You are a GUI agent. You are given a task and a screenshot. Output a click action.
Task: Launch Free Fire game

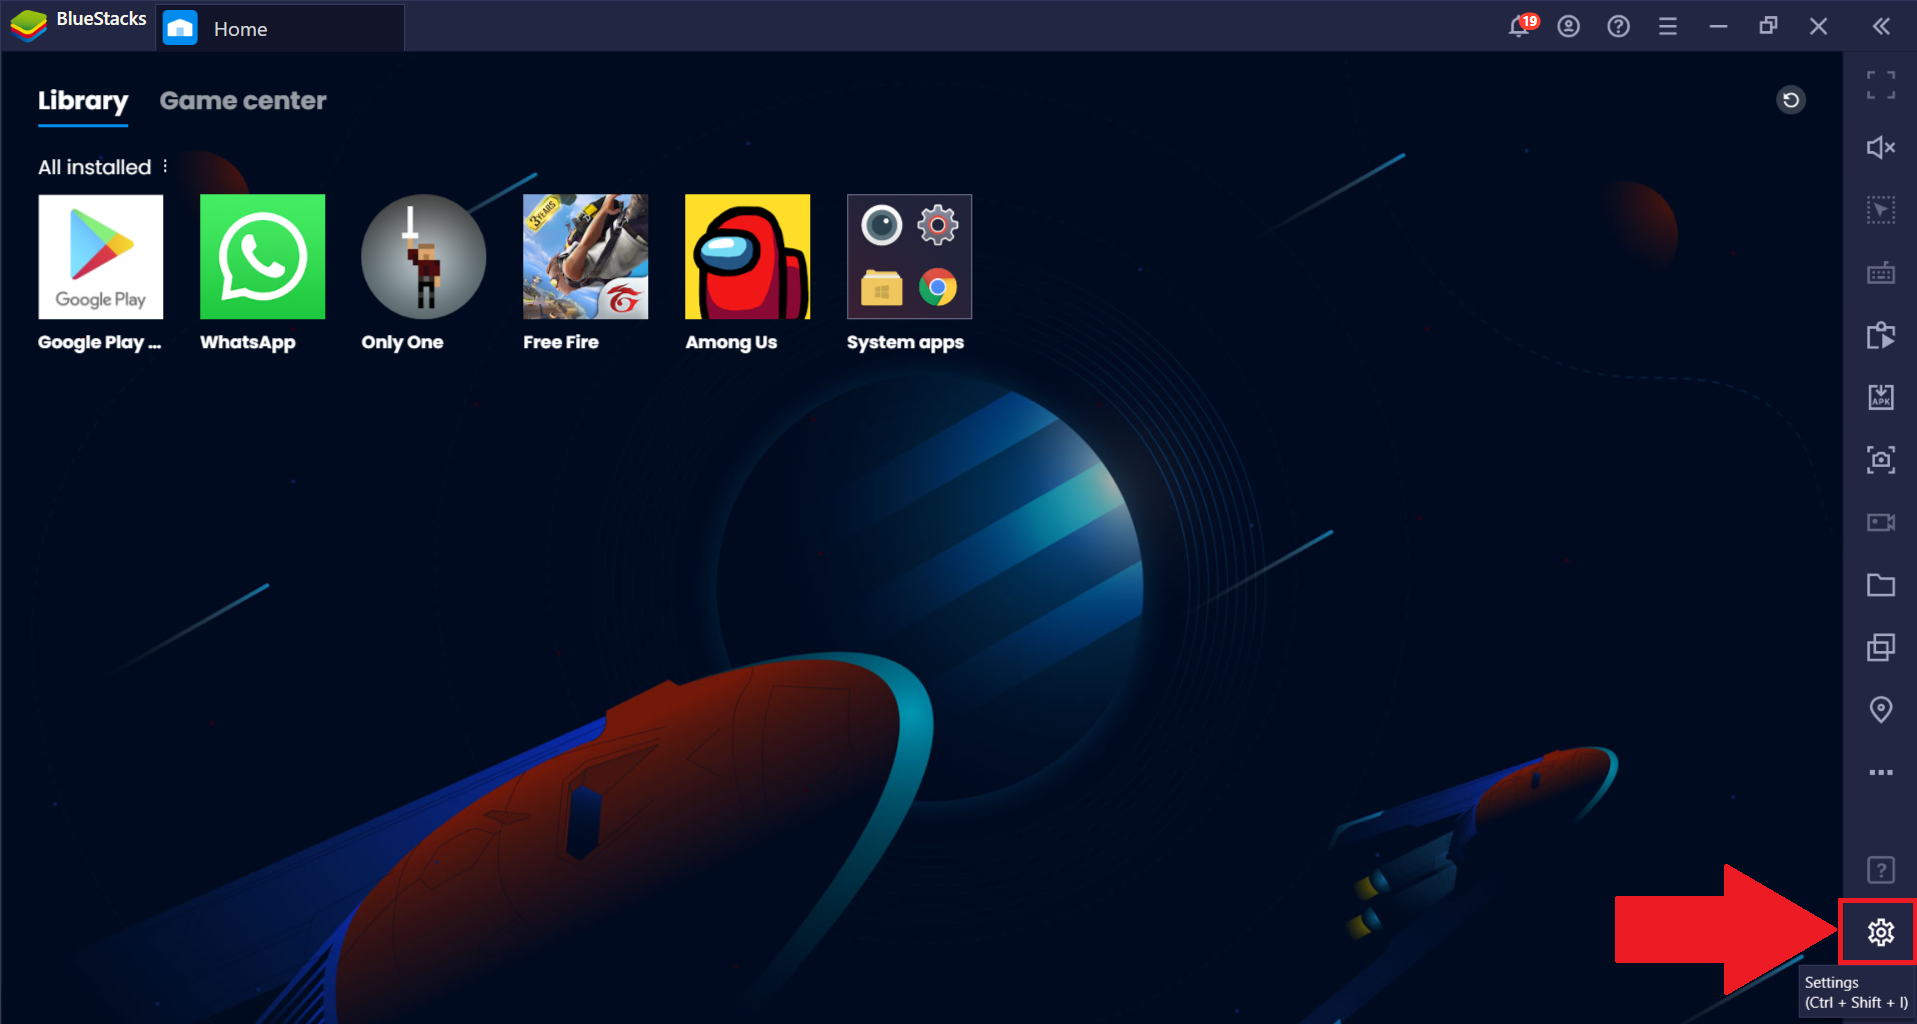point(585,257)
